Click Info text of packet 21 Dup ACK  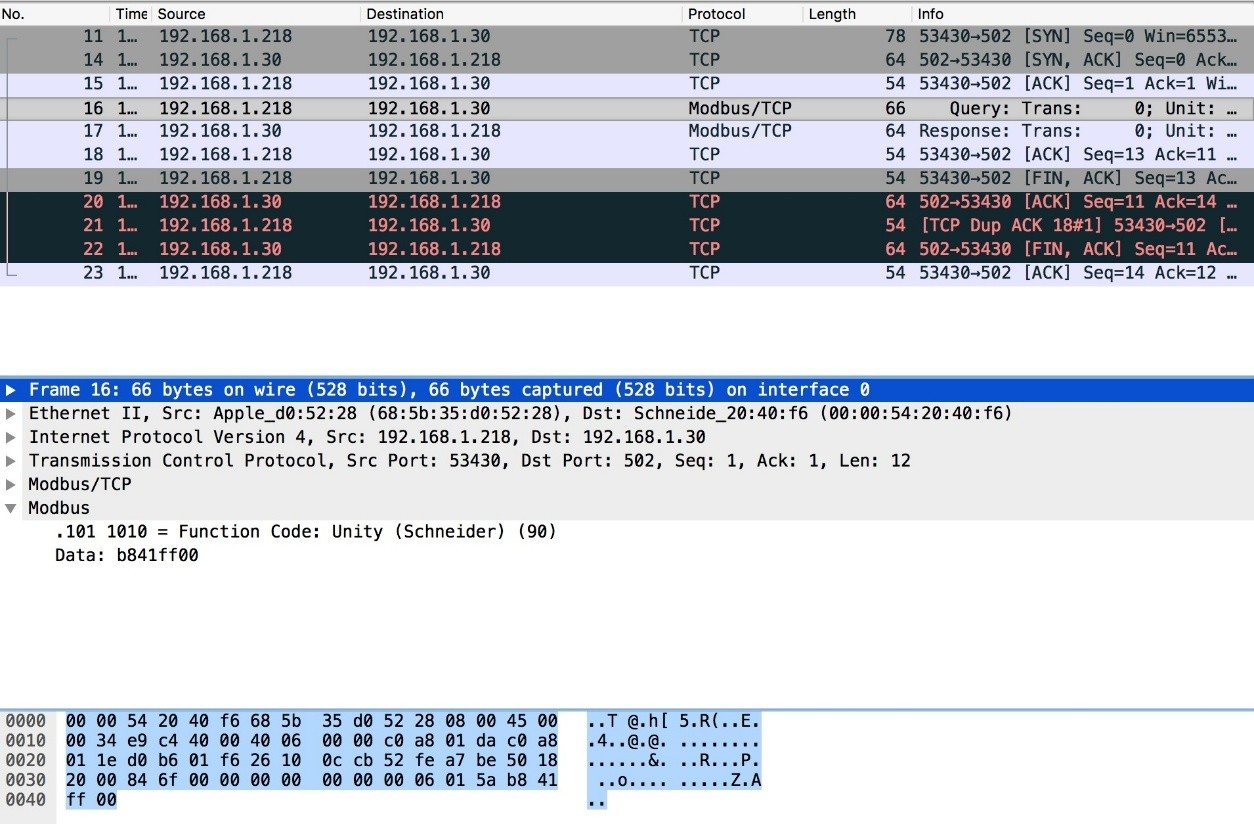pyautogui.click(x=1080, y=225)
